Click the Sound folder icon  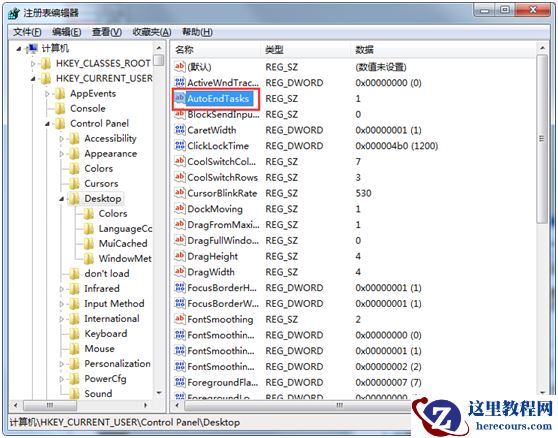point(74,394)
